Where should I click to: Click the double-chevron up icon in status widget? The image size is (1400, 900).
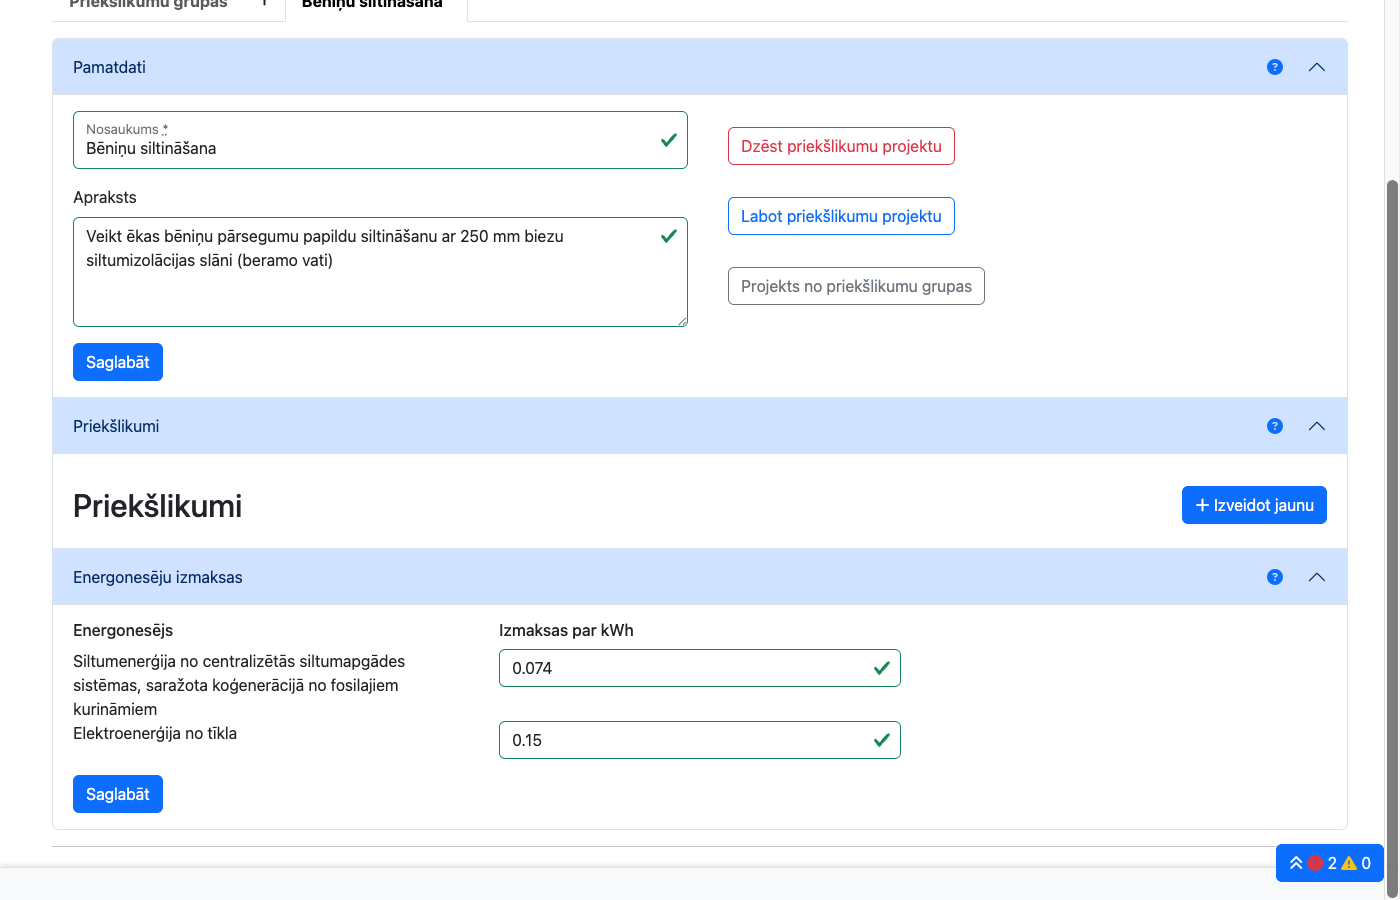[x=1296, y=863]
